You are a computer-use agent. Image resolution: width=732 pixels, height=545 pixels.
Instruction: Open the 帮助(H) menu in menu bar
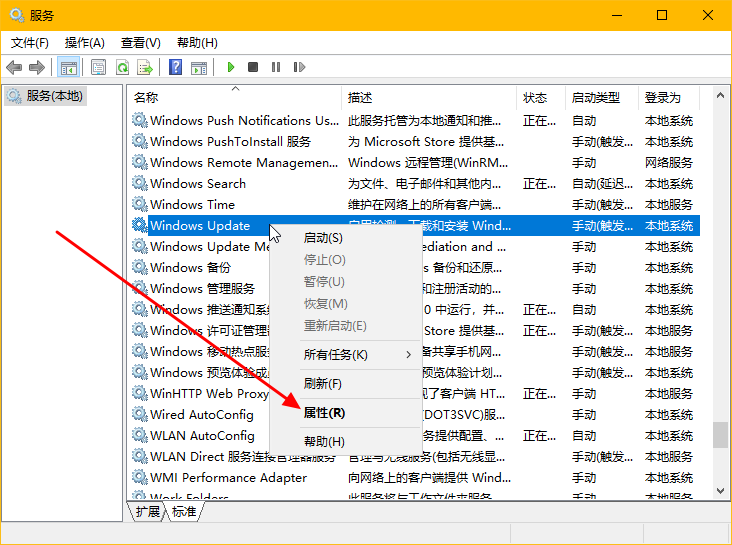click(x=197, y=43)
